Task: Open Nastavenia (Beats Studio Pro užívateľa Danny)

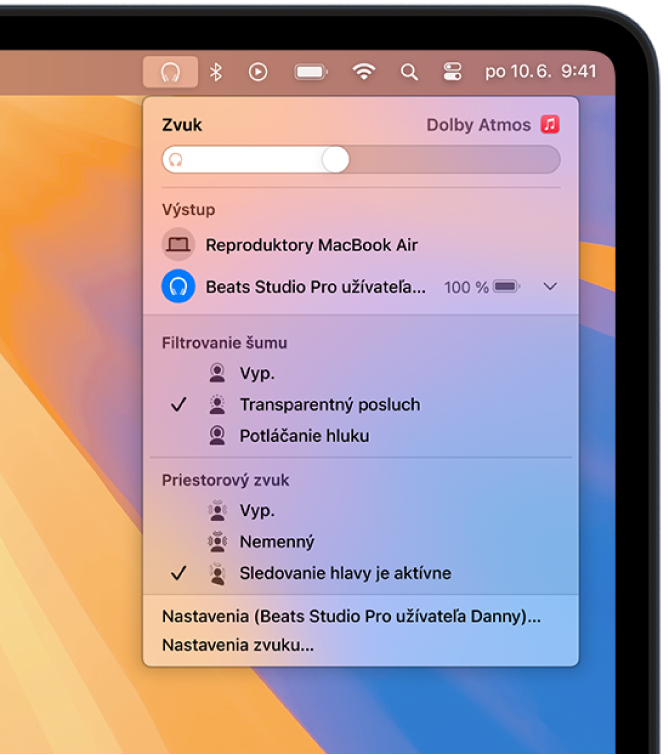Action: click(352, 616)
